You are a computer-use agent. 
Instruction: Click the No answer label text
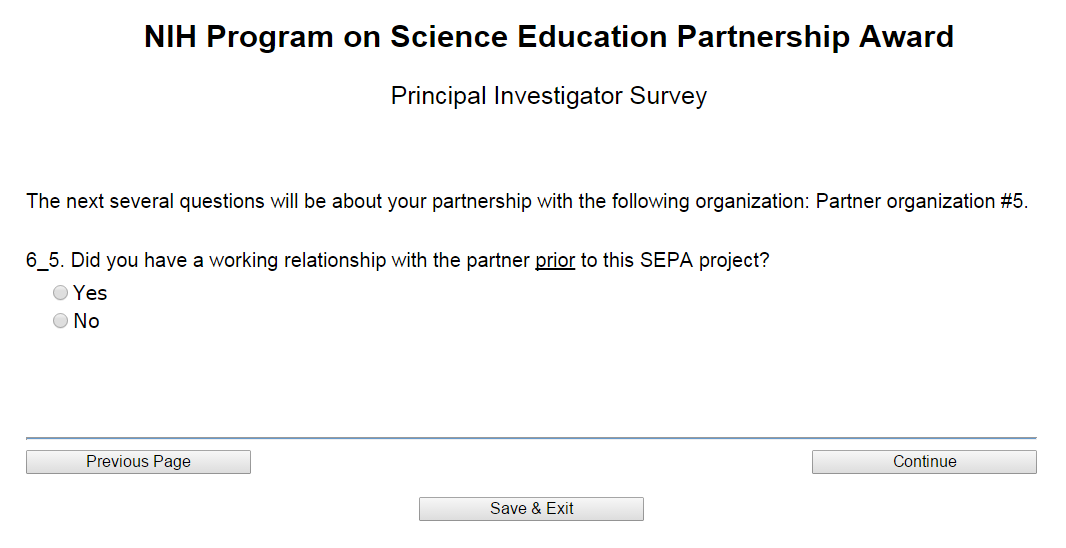[87, 321]
